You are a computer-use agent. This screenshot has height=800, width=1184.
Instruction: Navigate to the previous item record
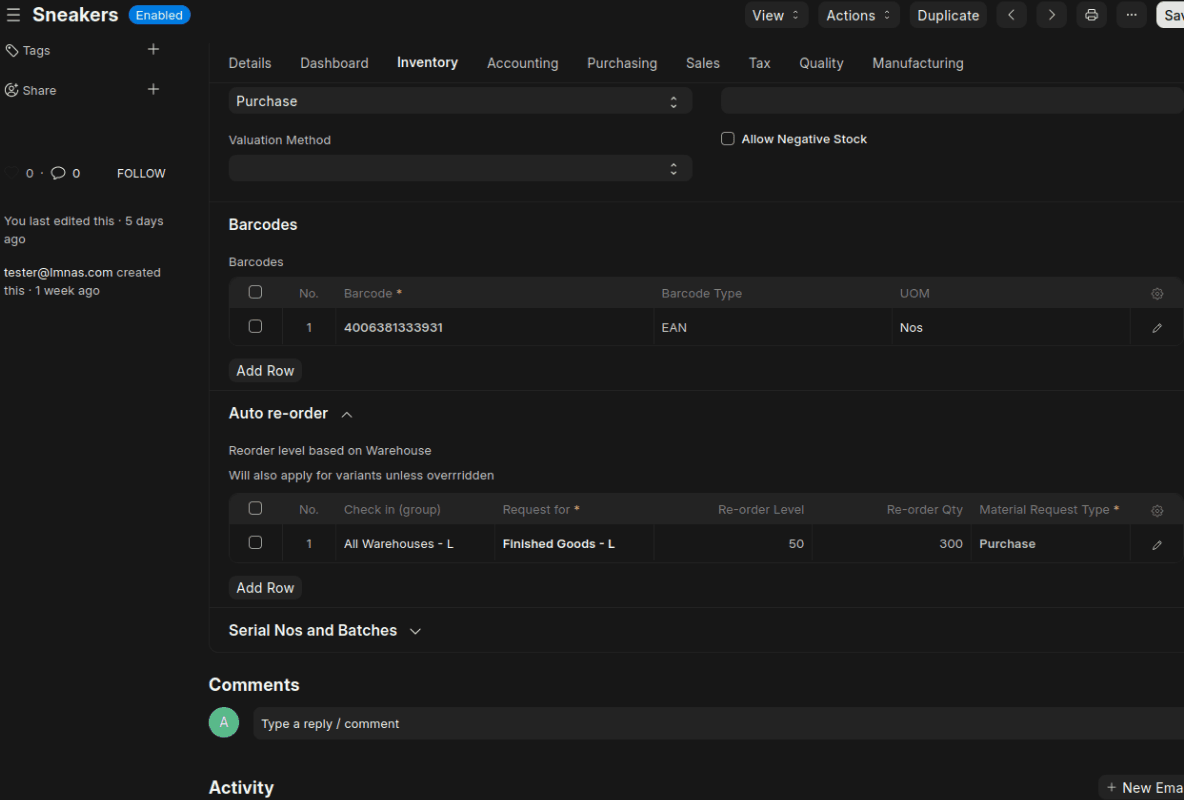(x=1011, y=15)
